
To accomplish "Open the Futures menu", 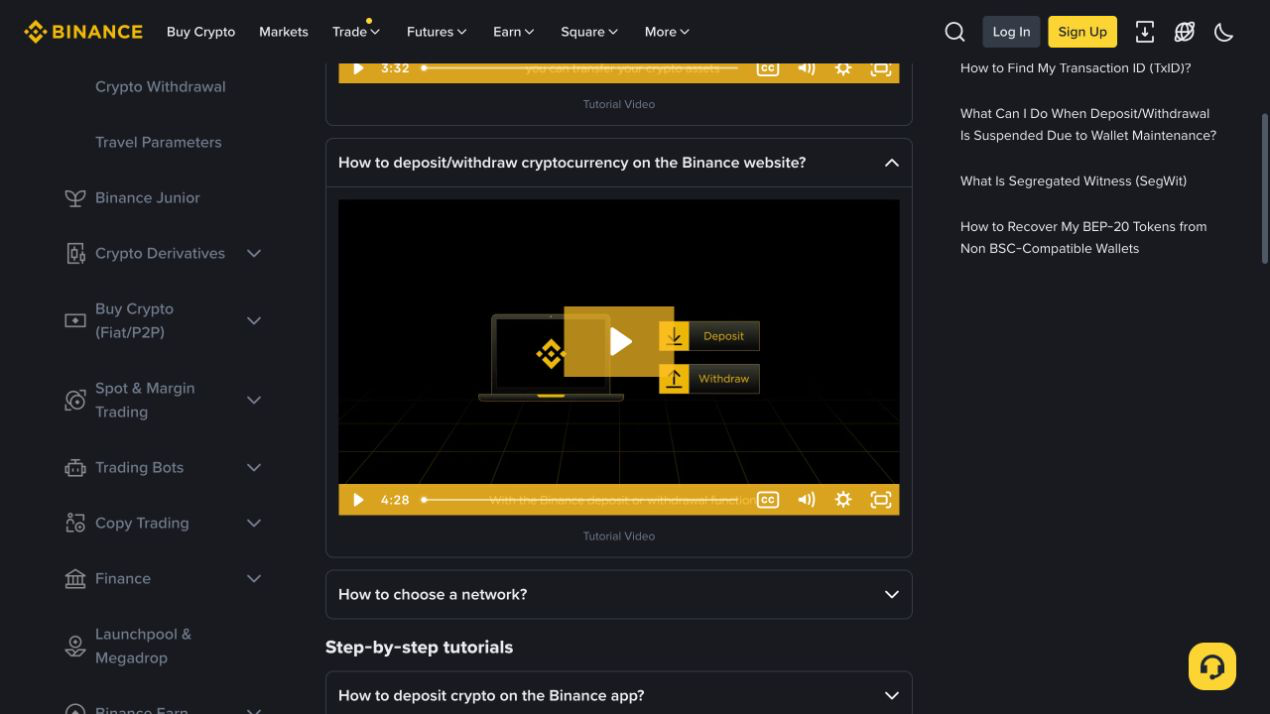I will [437, 32].
